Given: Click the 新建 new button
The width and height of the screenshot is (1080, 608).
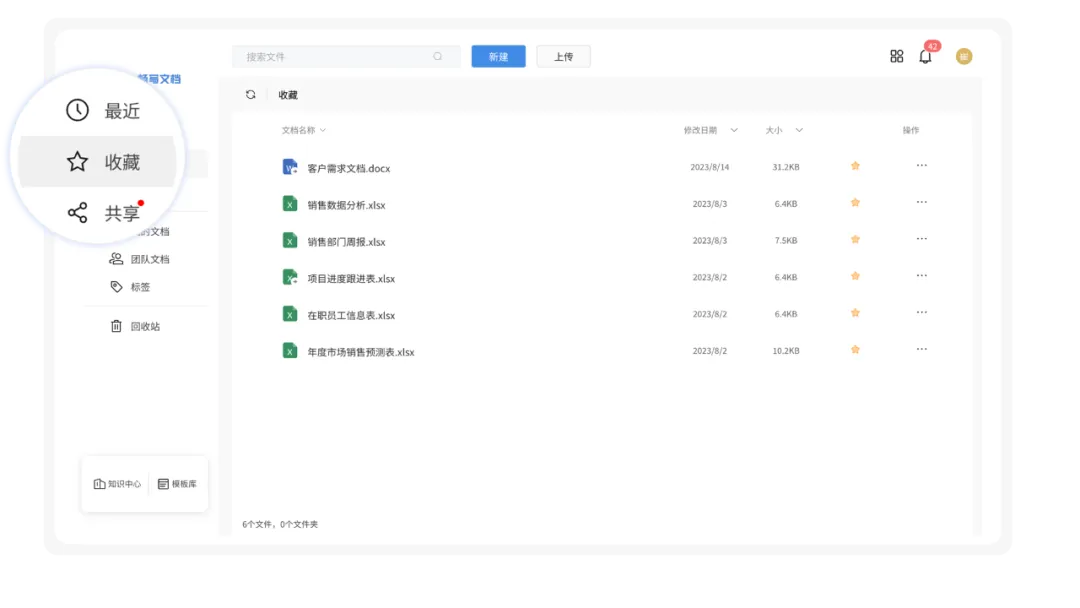Looking at the screenshot, I should click(x=498, y=56).
